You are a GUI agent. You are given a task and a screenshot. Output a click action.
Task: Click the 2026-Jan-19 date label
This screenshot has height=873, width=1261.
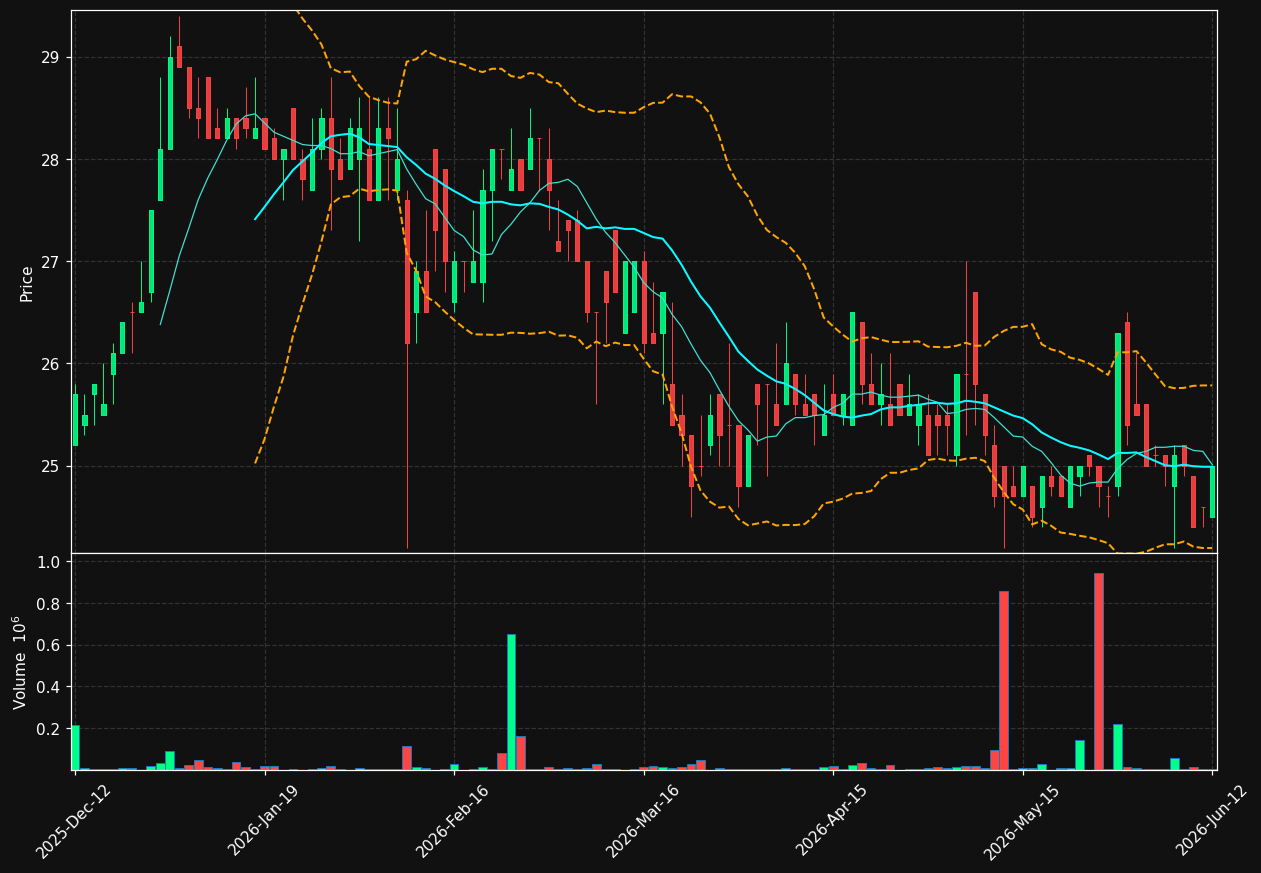pos(264,820)
